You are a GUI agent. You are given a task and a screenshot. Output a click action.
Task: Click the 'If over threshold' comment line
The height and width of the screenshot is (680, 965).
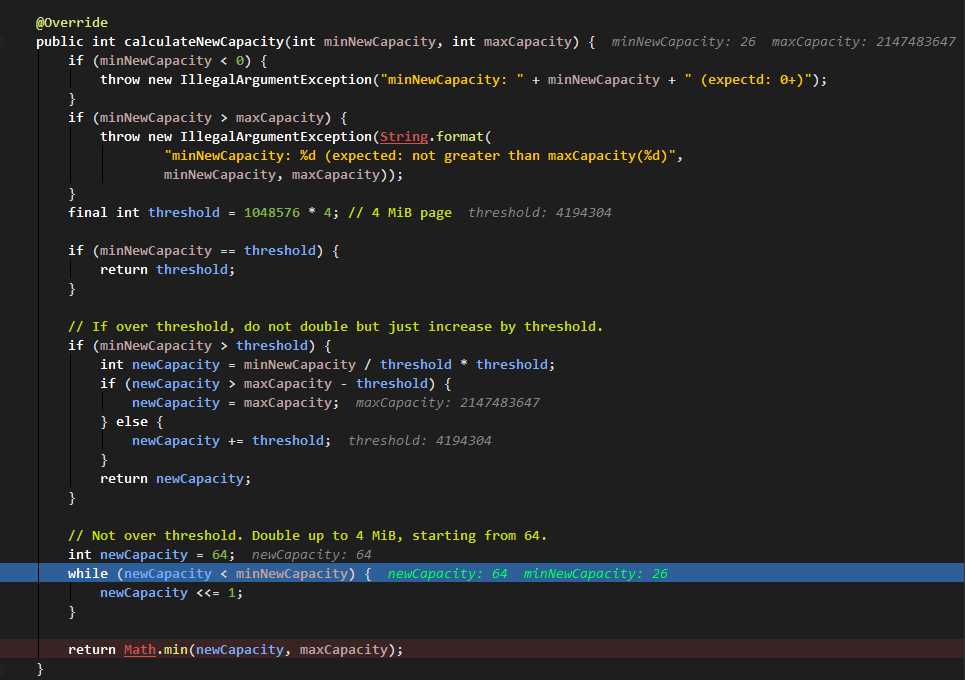[335, 327]
